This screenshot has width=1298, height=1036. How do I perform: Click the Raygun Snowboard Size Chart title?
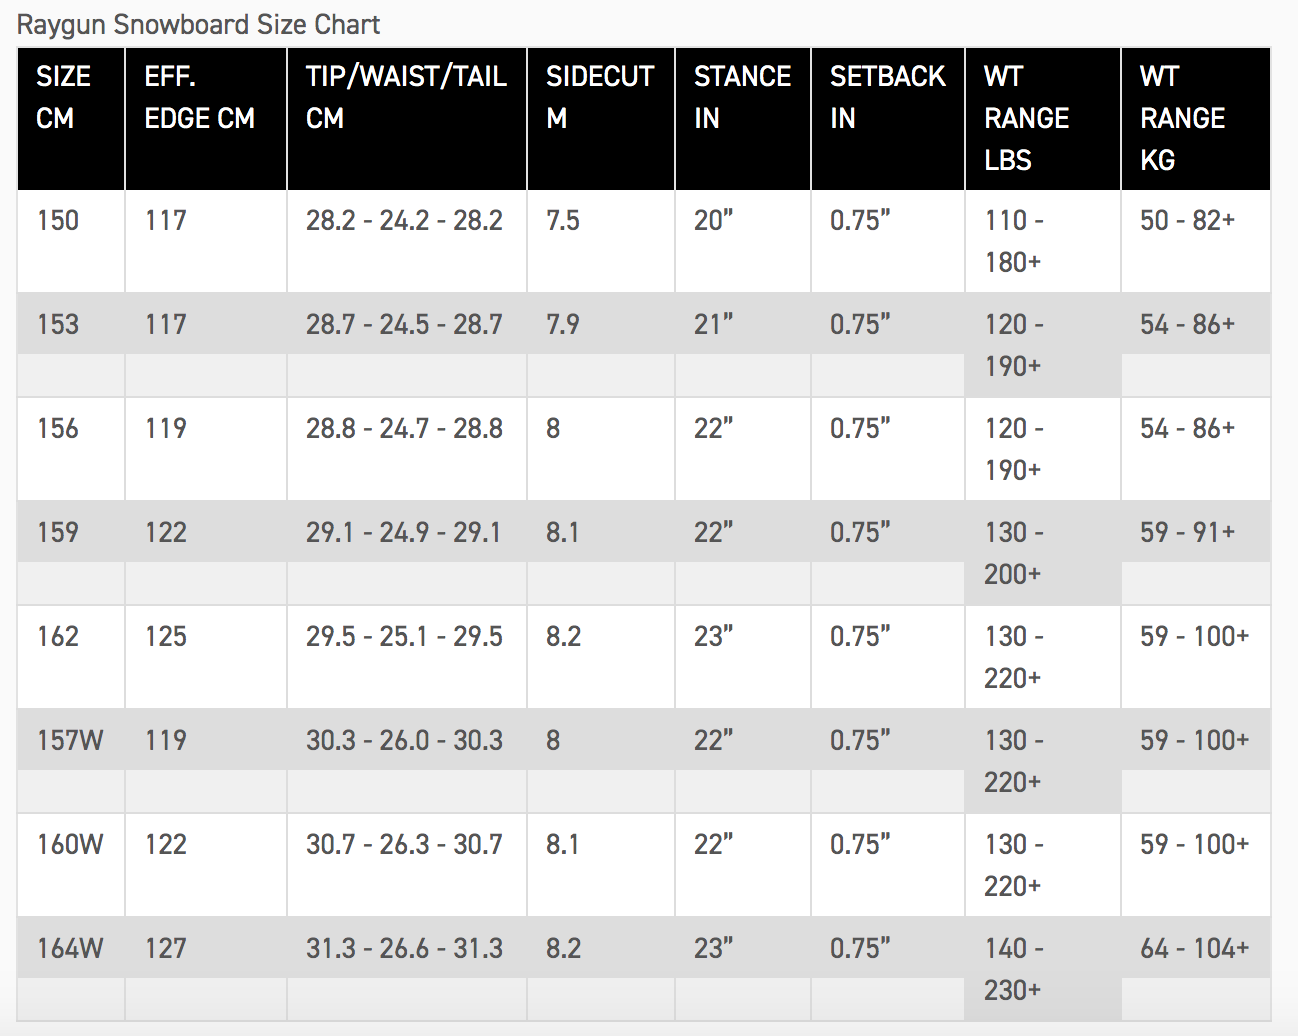tap(199, 24)
